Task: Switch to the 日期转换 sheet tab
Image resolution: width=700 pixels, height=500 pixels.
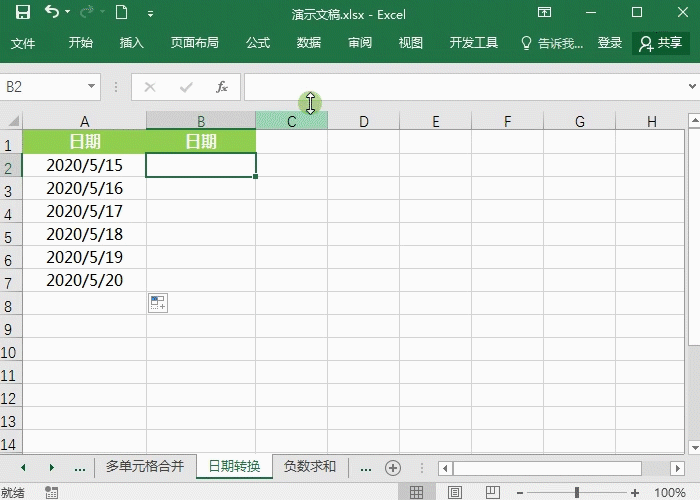Action: (234, 467)
